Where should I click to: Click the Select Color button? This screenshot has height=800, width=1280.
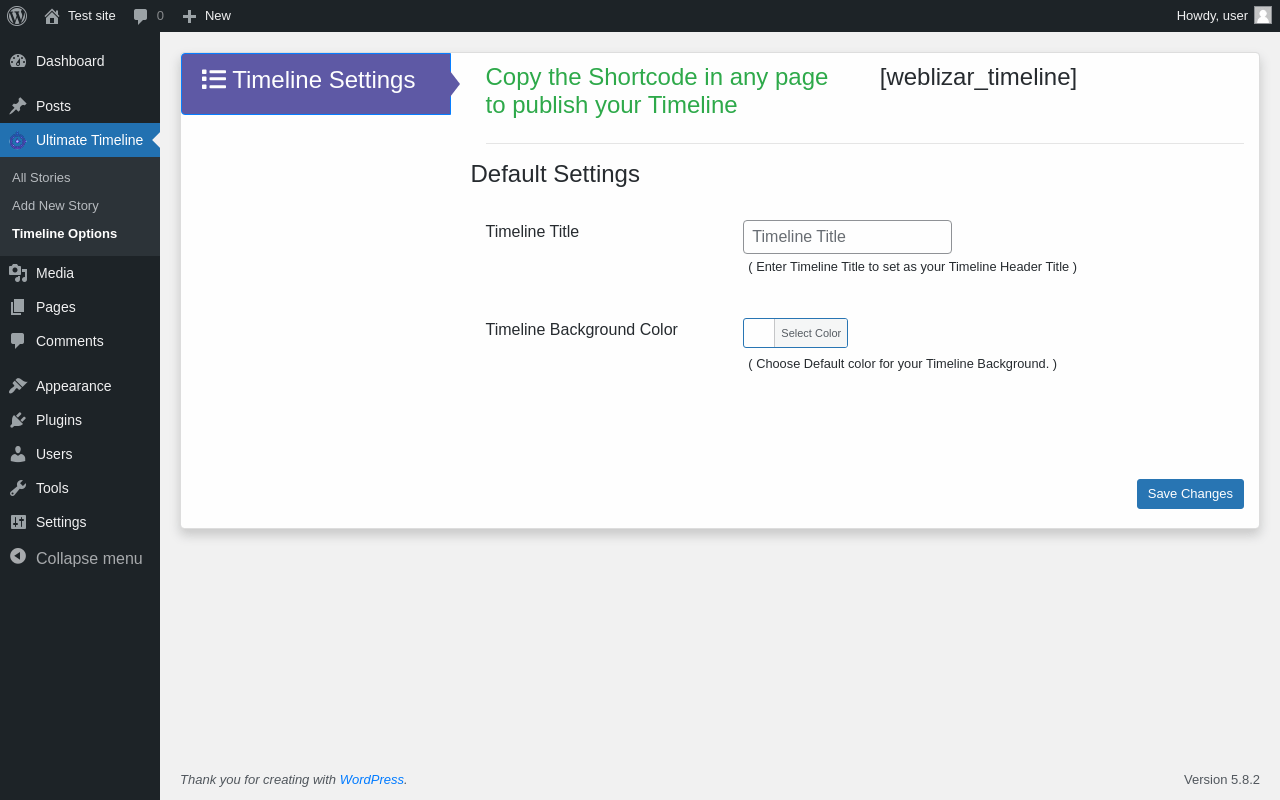point(811,333)
